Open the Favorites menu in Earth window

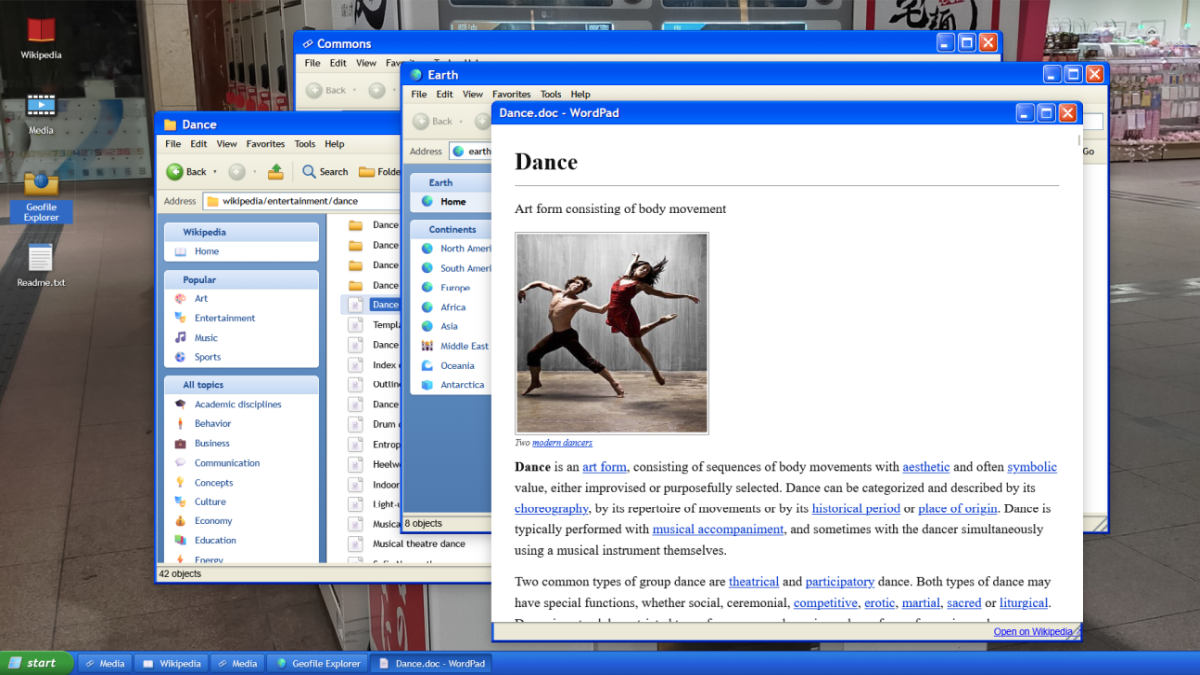511,95
